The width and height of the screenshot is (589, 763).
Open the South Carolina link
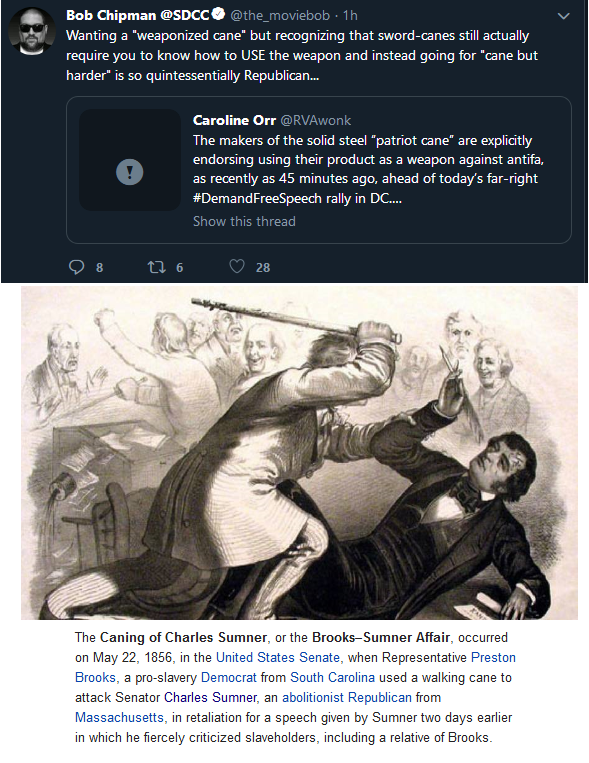332,677
